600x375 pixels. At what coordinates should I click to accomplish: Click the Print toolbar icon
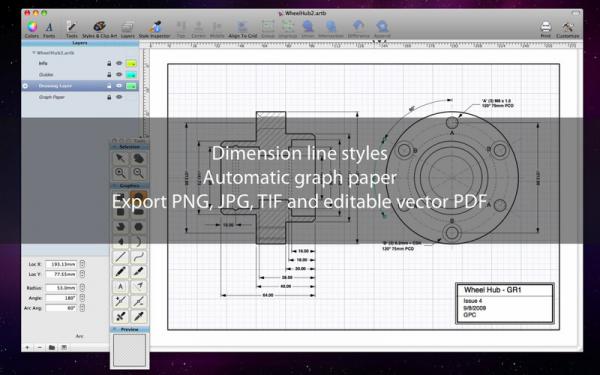(545, 29)
